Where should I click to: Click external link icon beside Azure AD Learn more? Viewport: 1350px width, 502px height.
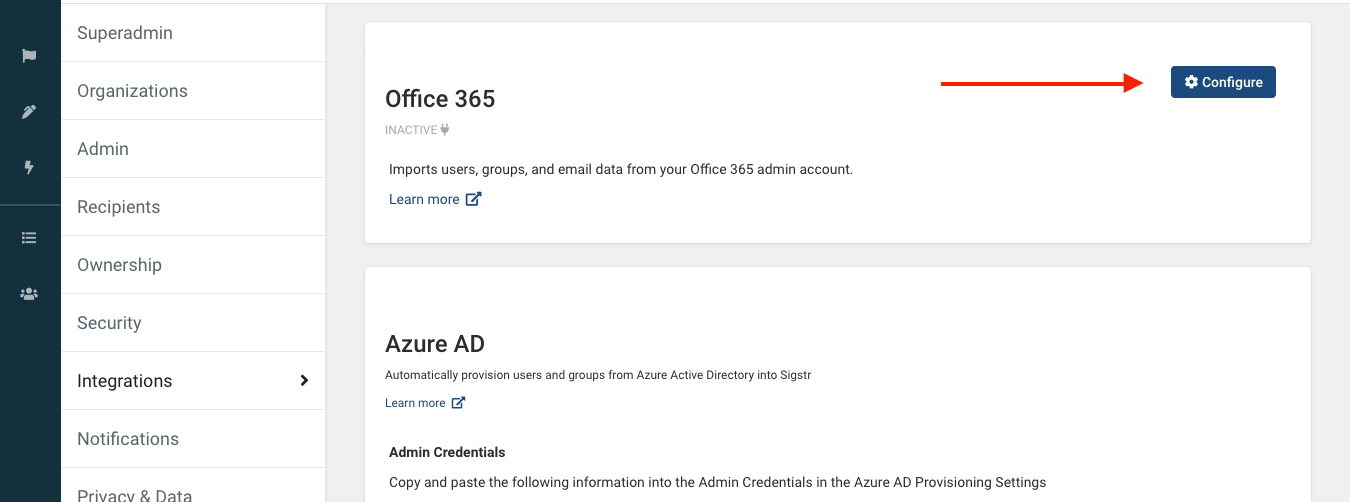(x=458, y=403)
